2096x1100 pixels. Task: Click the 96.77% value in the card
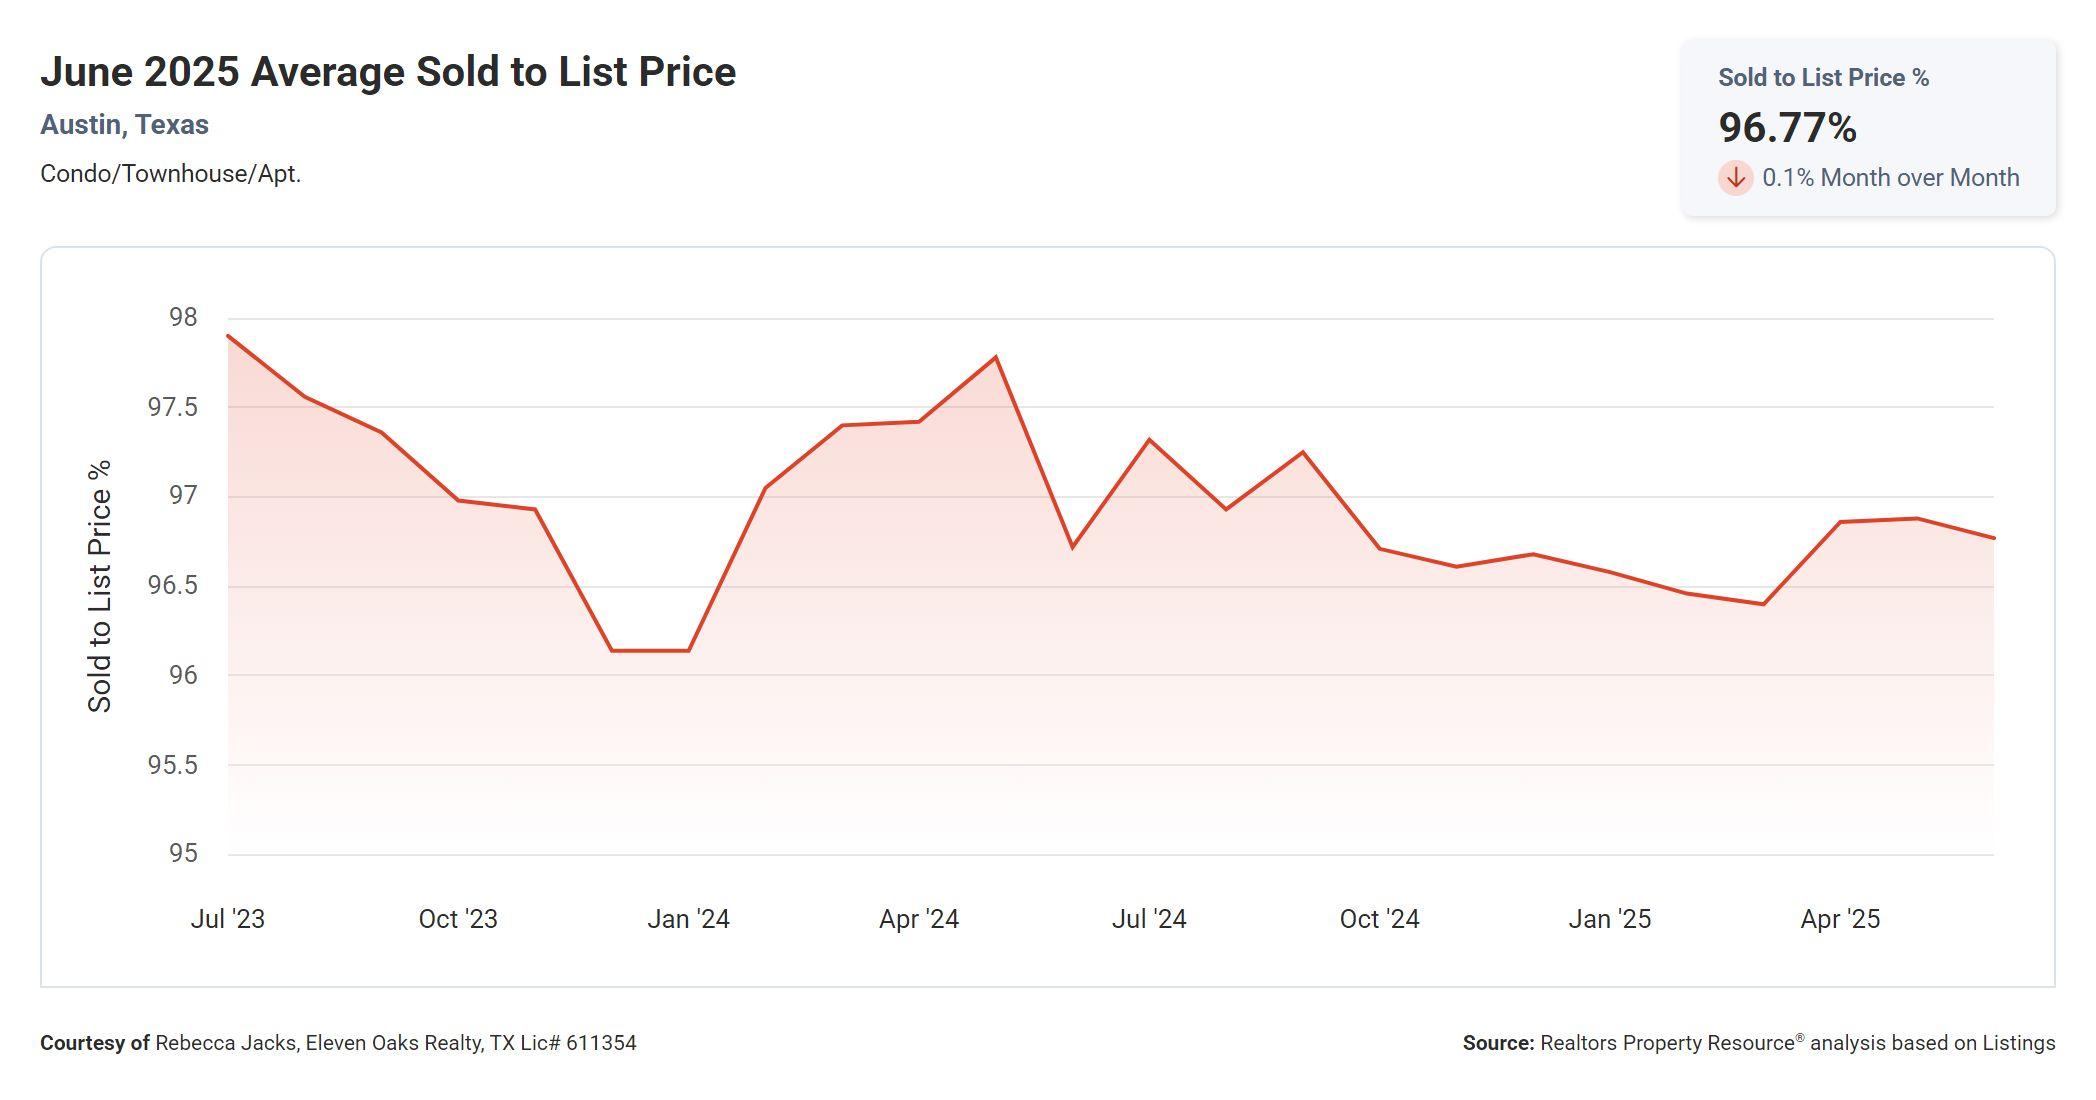pyautogui.click(x=1787, y=128)
